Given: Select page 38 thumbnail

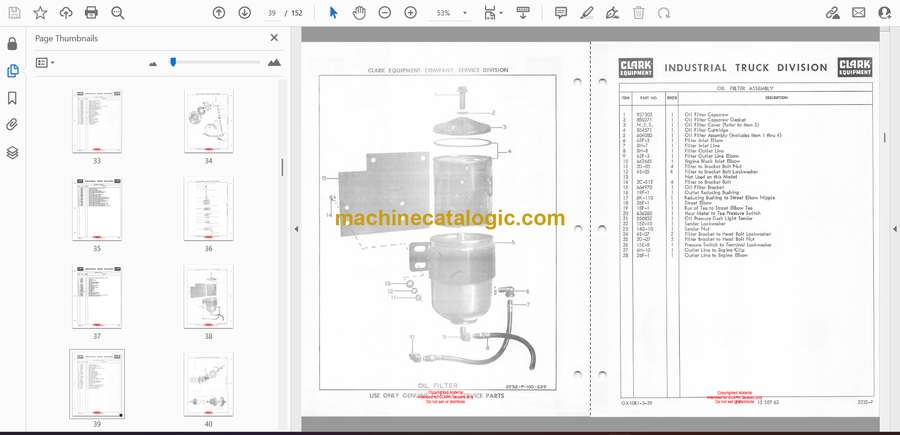Looking at the screenshot, I should click(x=208, y=297).
